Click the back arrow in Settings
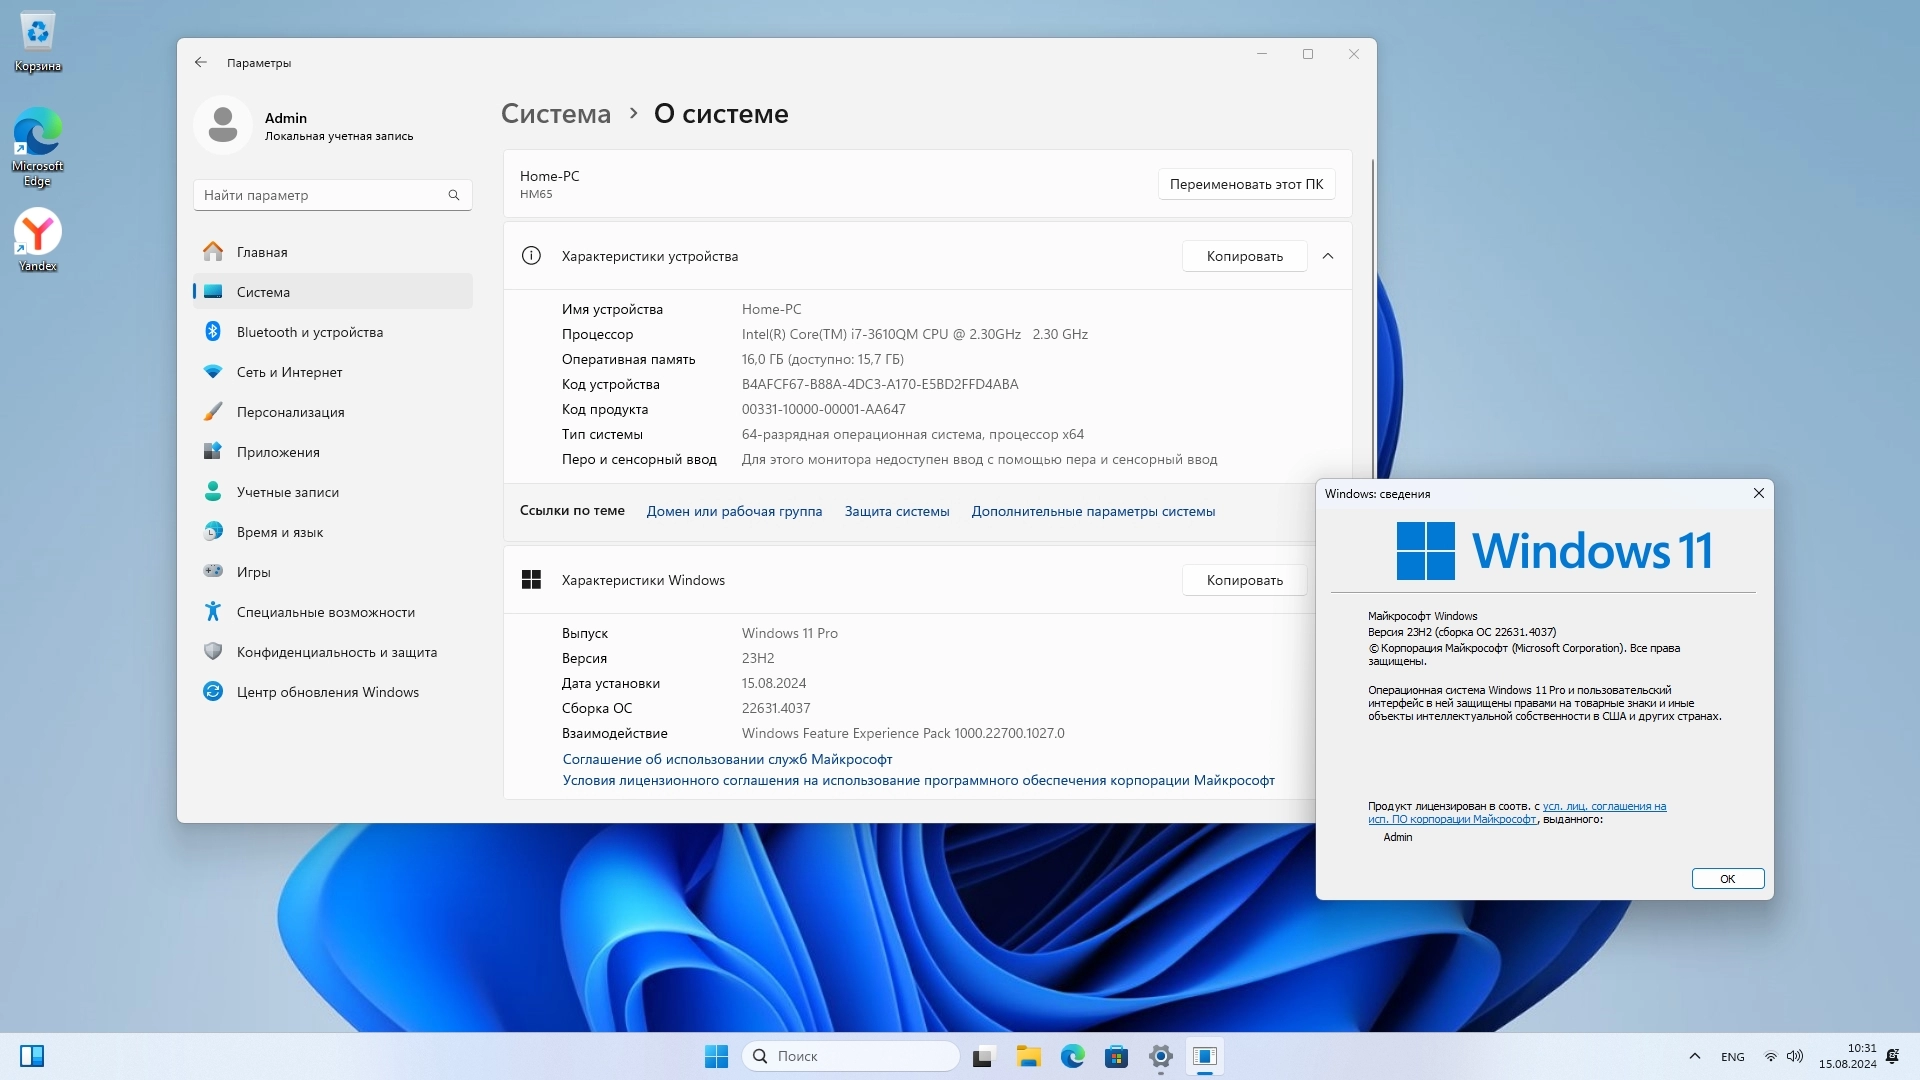 tap(201, 62)
